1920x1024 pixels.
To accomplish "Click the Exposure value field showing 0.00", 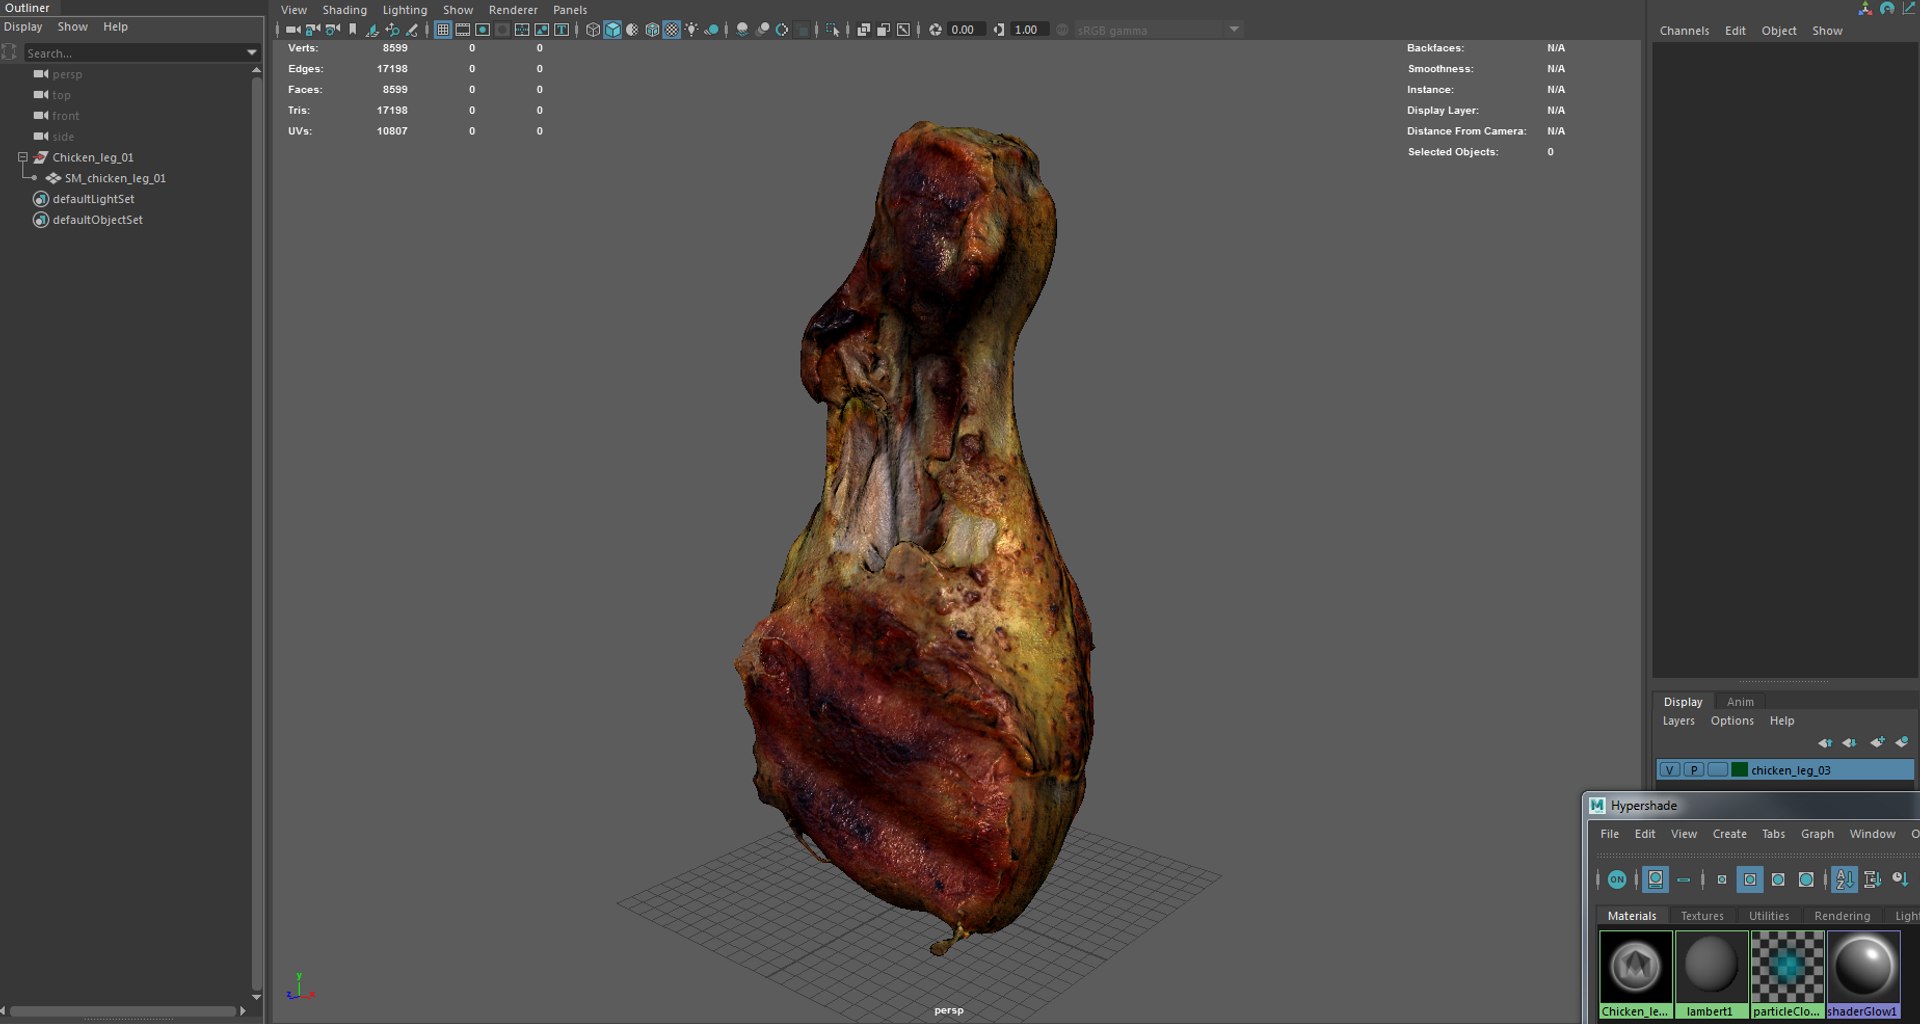I will [967, 30].
